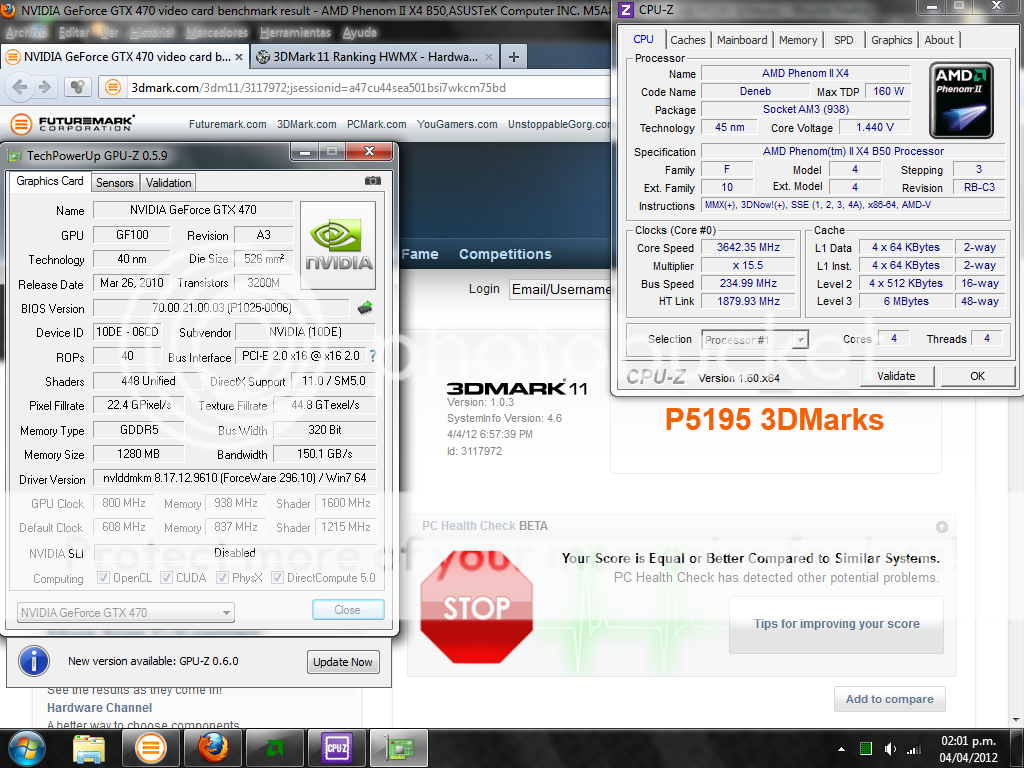Click the Firefox forward arrow button

44,87
